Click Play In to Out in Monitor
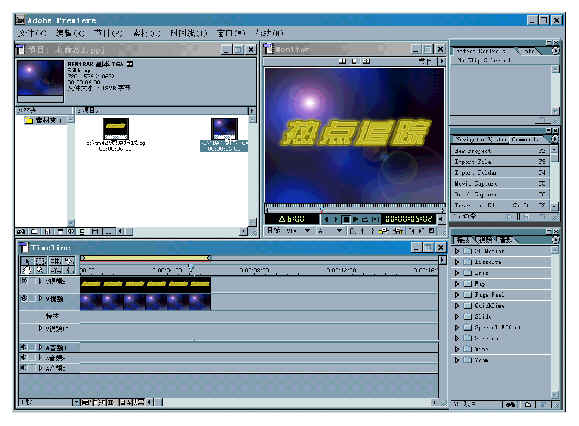 [375, 219]
